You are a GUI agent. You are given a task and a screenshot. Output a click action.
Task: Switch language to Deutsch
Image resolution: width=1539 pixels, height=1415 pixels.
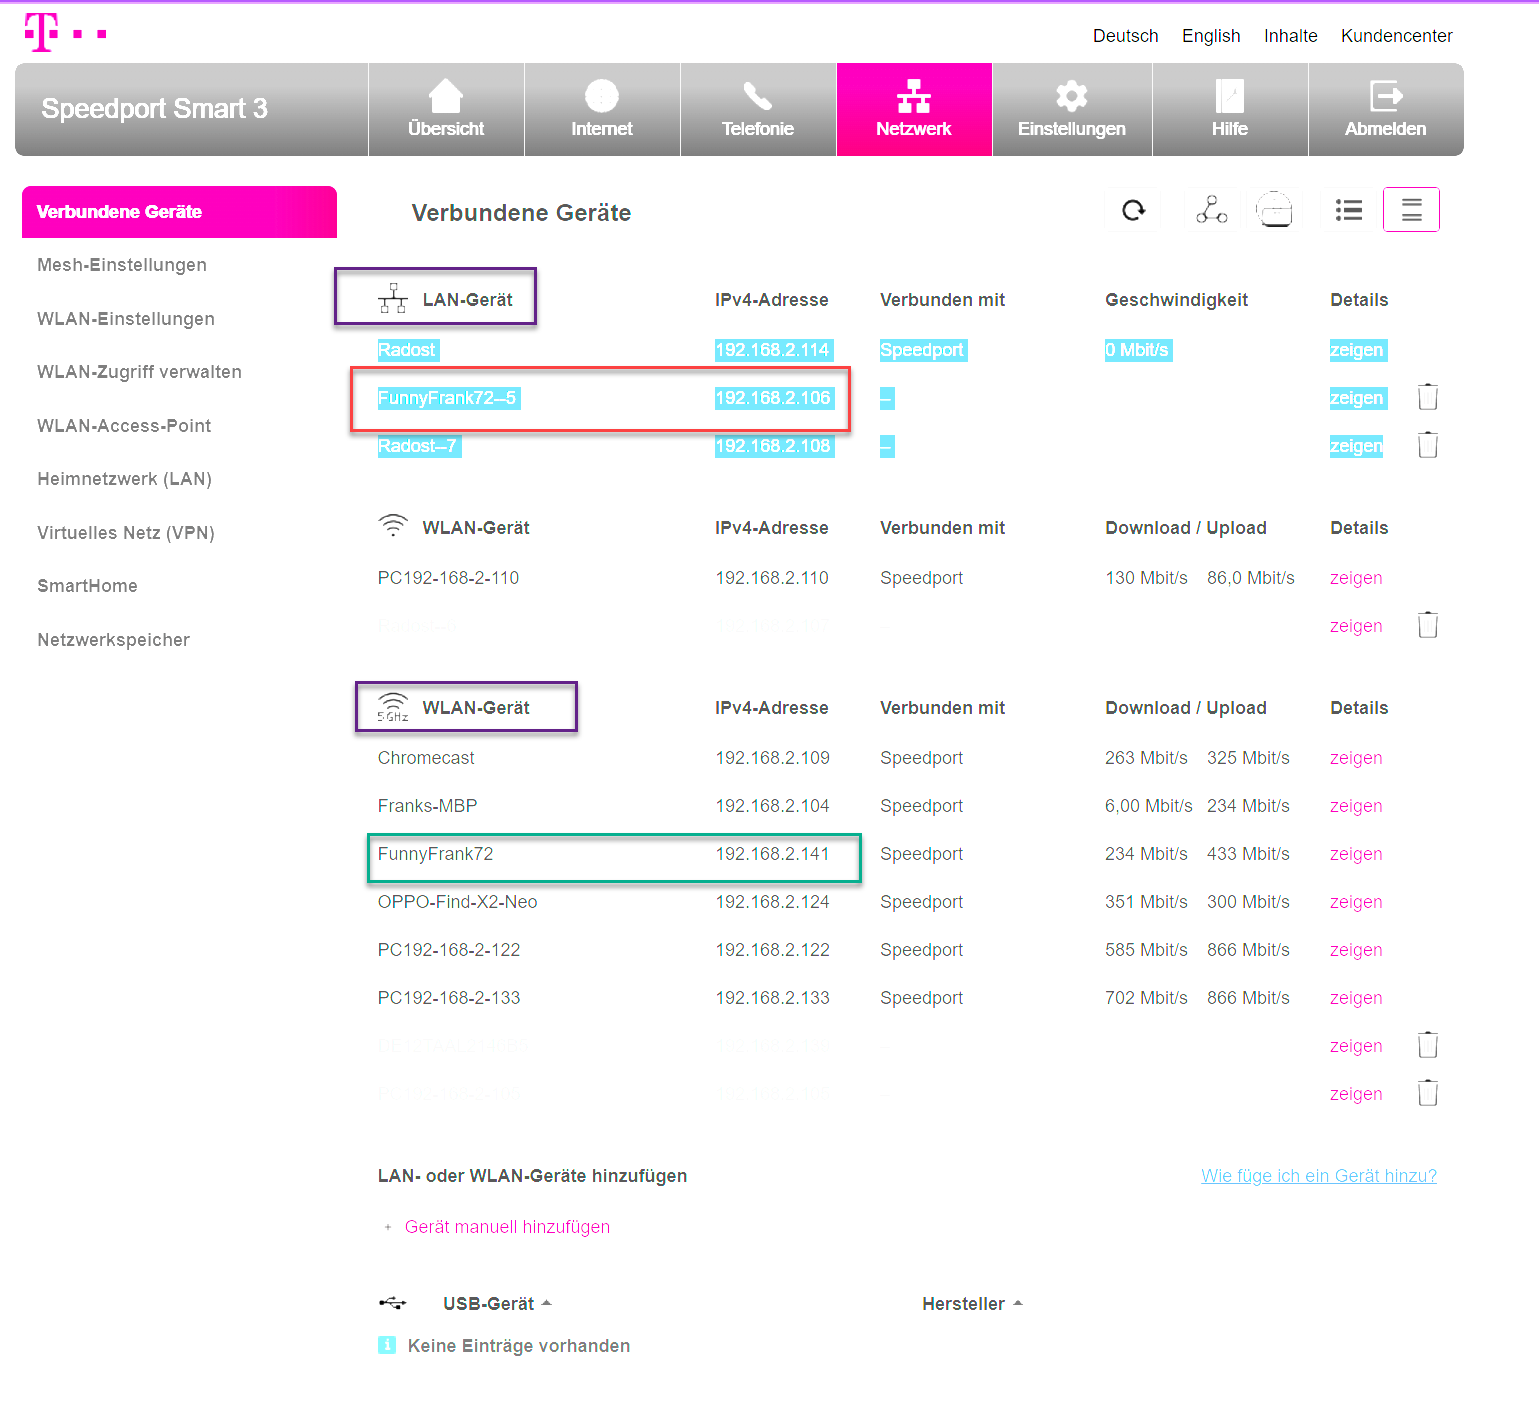[1125, 36]
